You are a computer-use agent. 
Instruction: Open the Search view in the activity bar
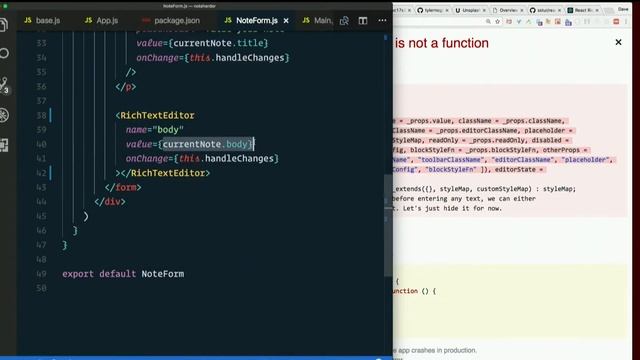(4, 53)
